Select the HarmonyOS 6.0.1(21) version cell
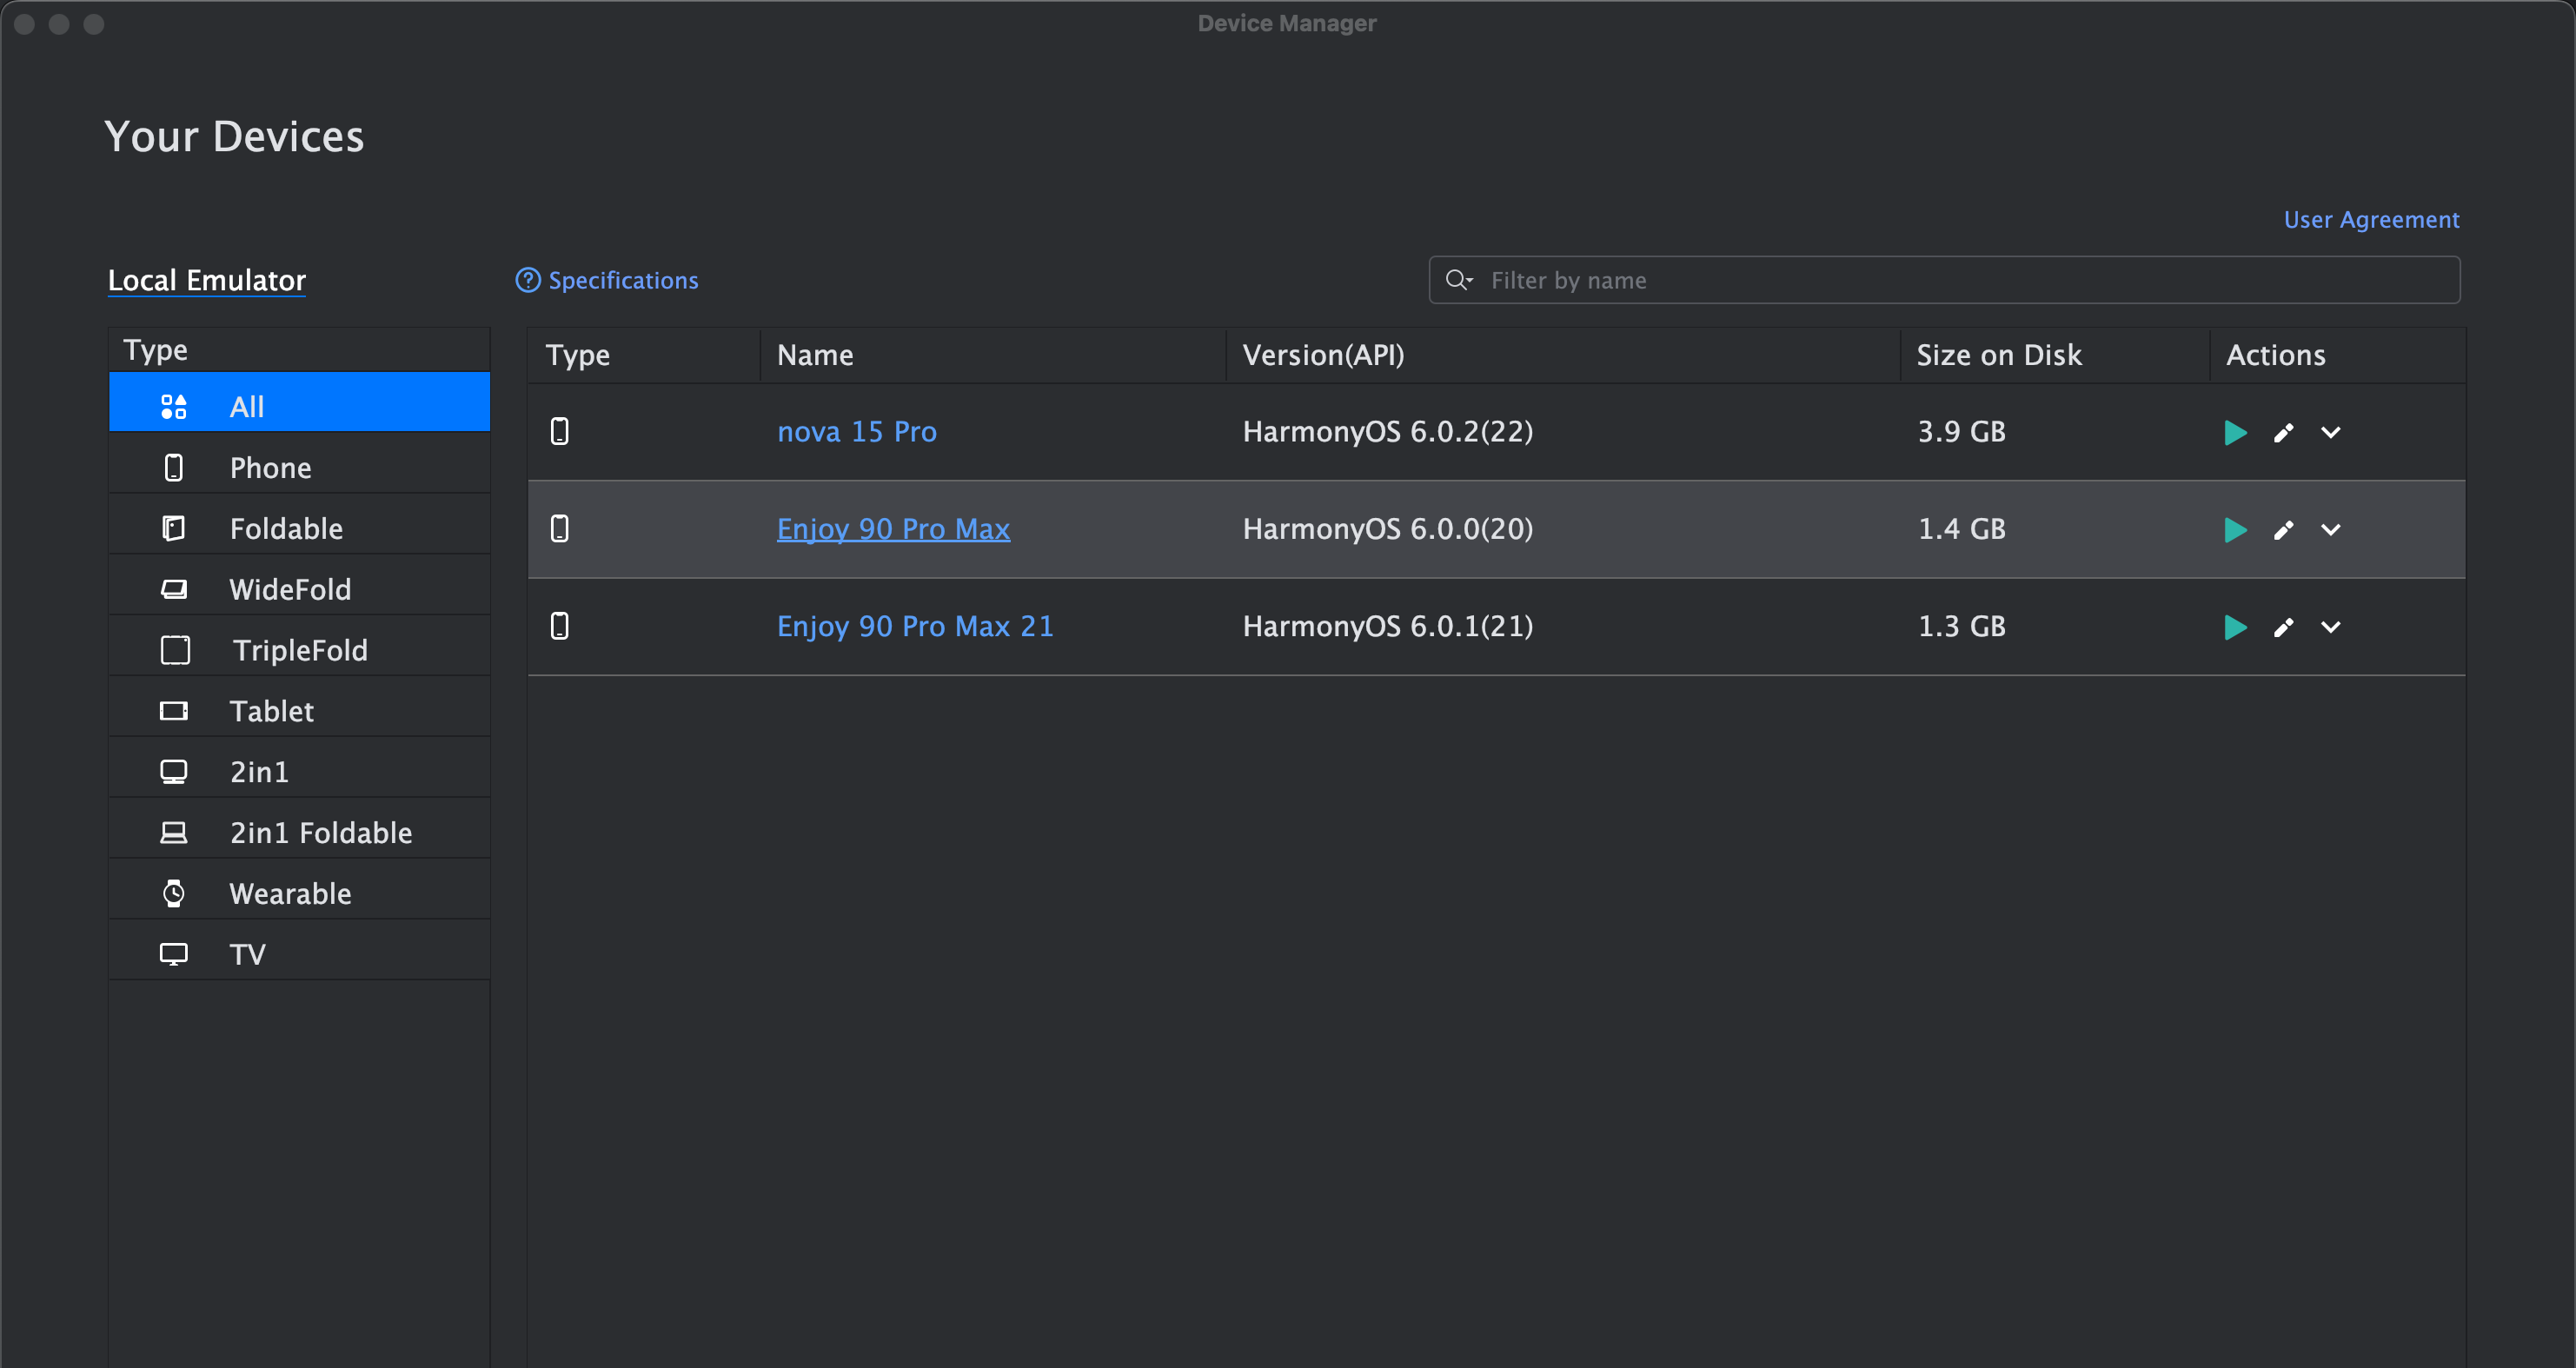2576x1368 pixels. coord(1388,626)
